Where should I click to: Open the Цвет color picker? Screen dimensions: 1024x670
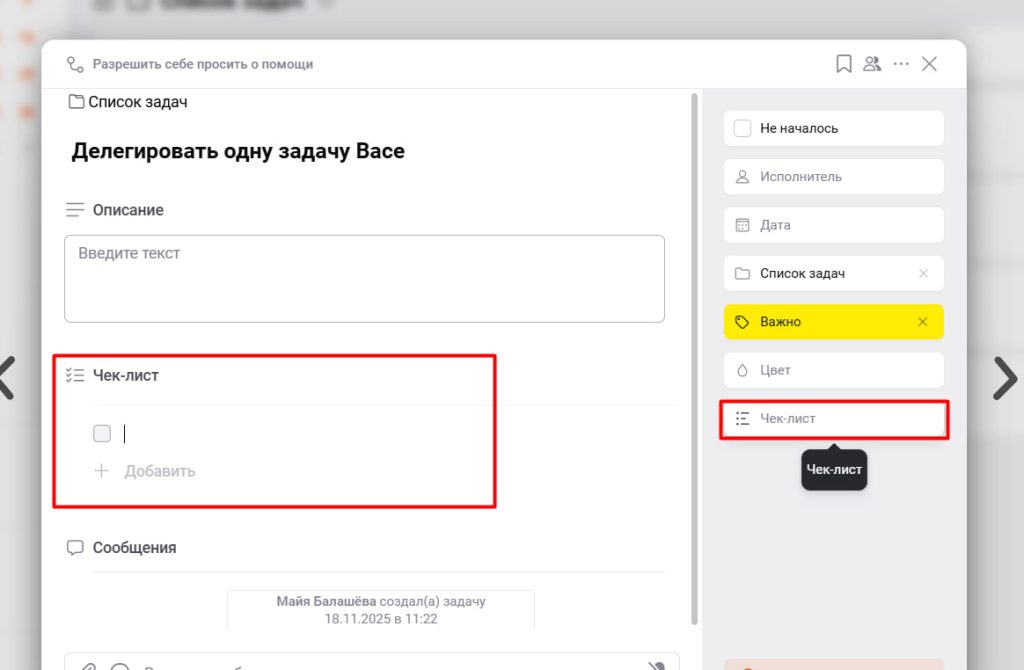(x=833, y=370)
